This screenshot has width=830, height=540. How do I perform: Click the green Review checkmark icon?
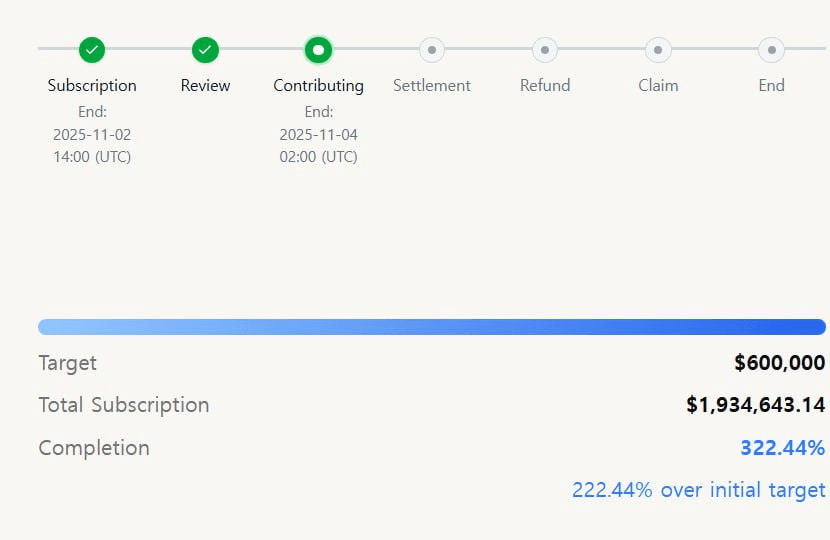click(x=205, y=49)
